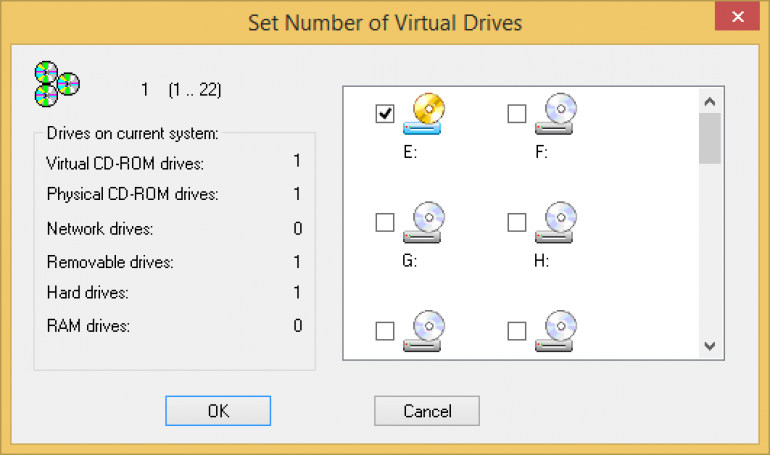
Task: Confirm with the OK button
Action: tap(218, 411)
